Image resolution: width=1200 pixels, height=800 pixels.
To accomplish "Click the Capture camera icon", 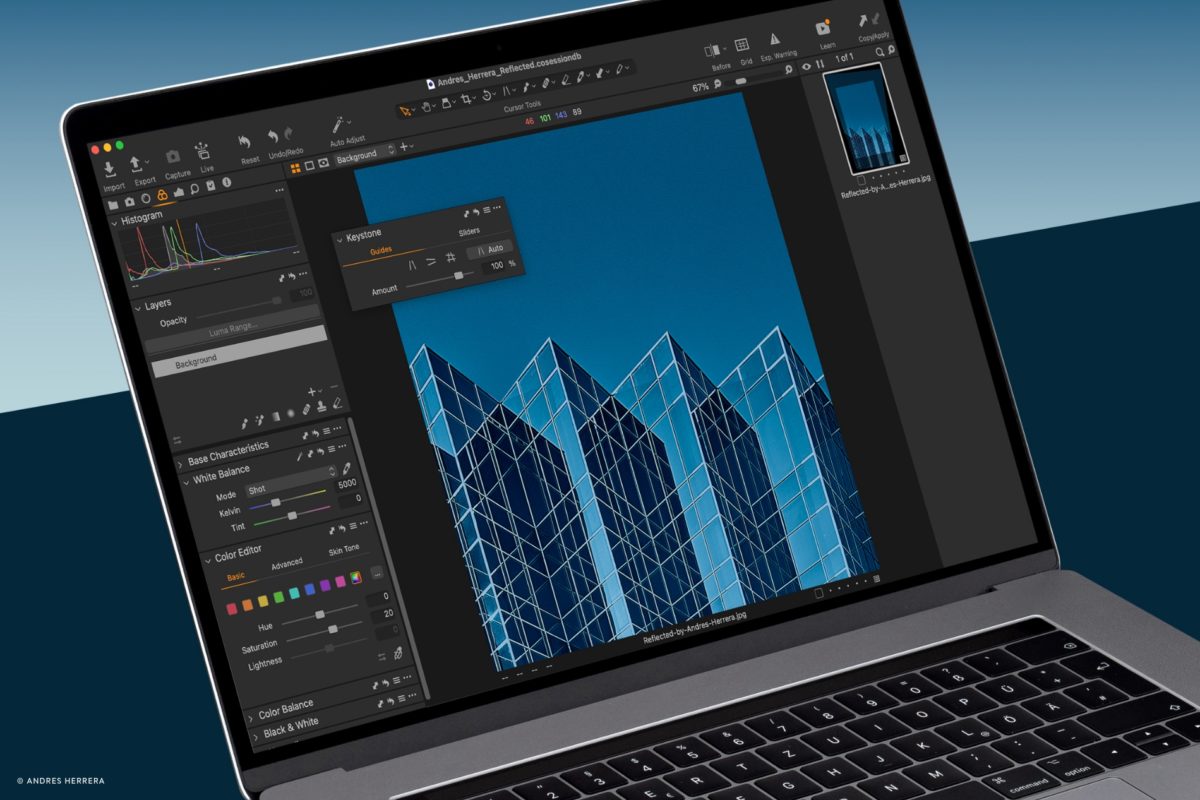I will [x=174, y=156].
